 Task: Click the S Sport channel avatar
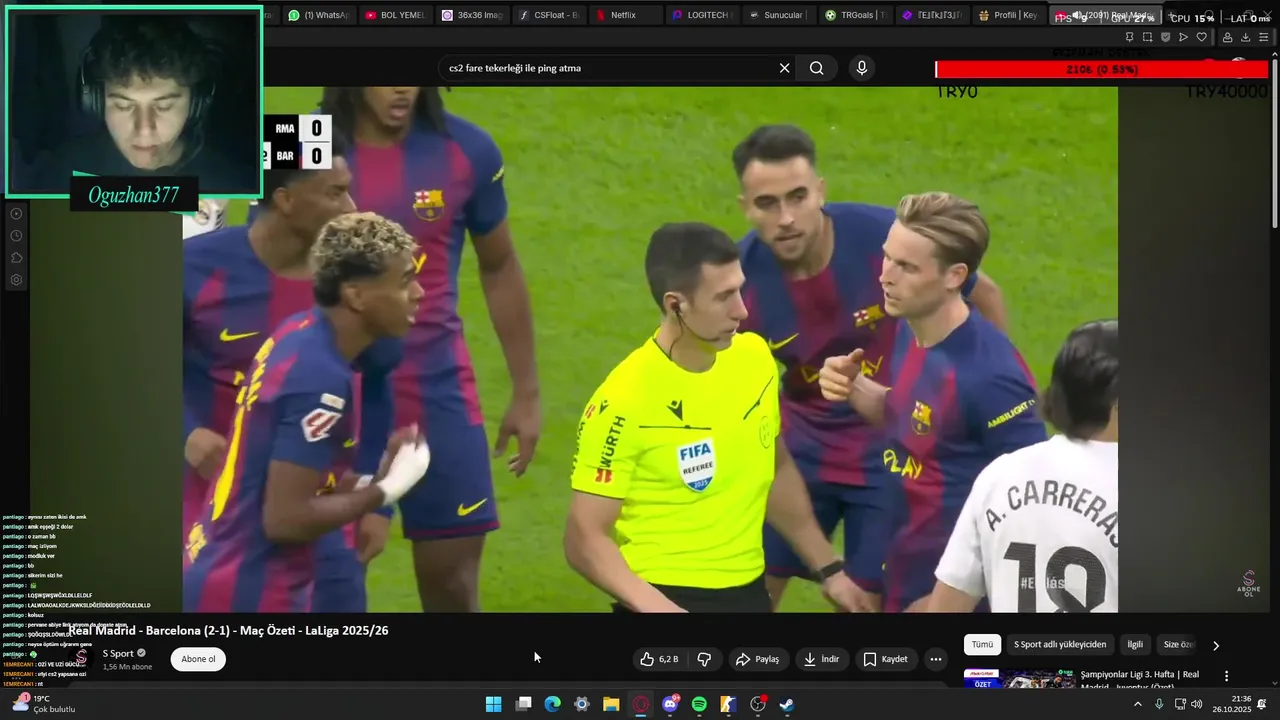pos(83,659)
